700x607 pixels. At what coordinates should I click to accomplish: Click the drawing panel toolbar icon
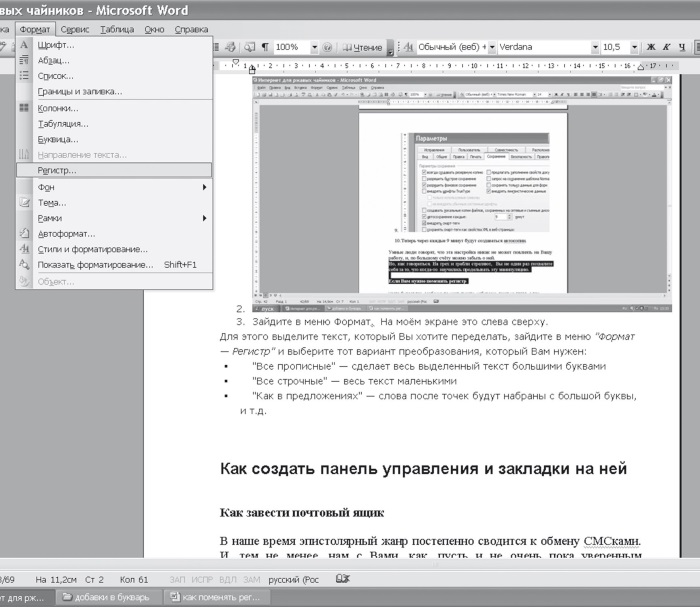click(x=230, y=47)
